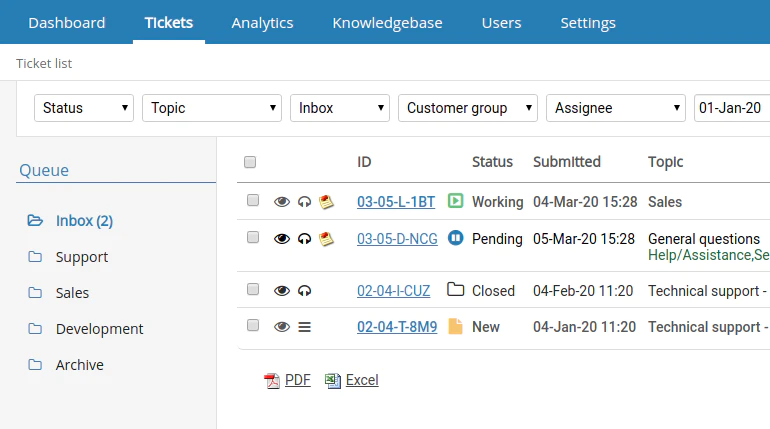Export ticket list via PDF link

[x=298, y=380]
